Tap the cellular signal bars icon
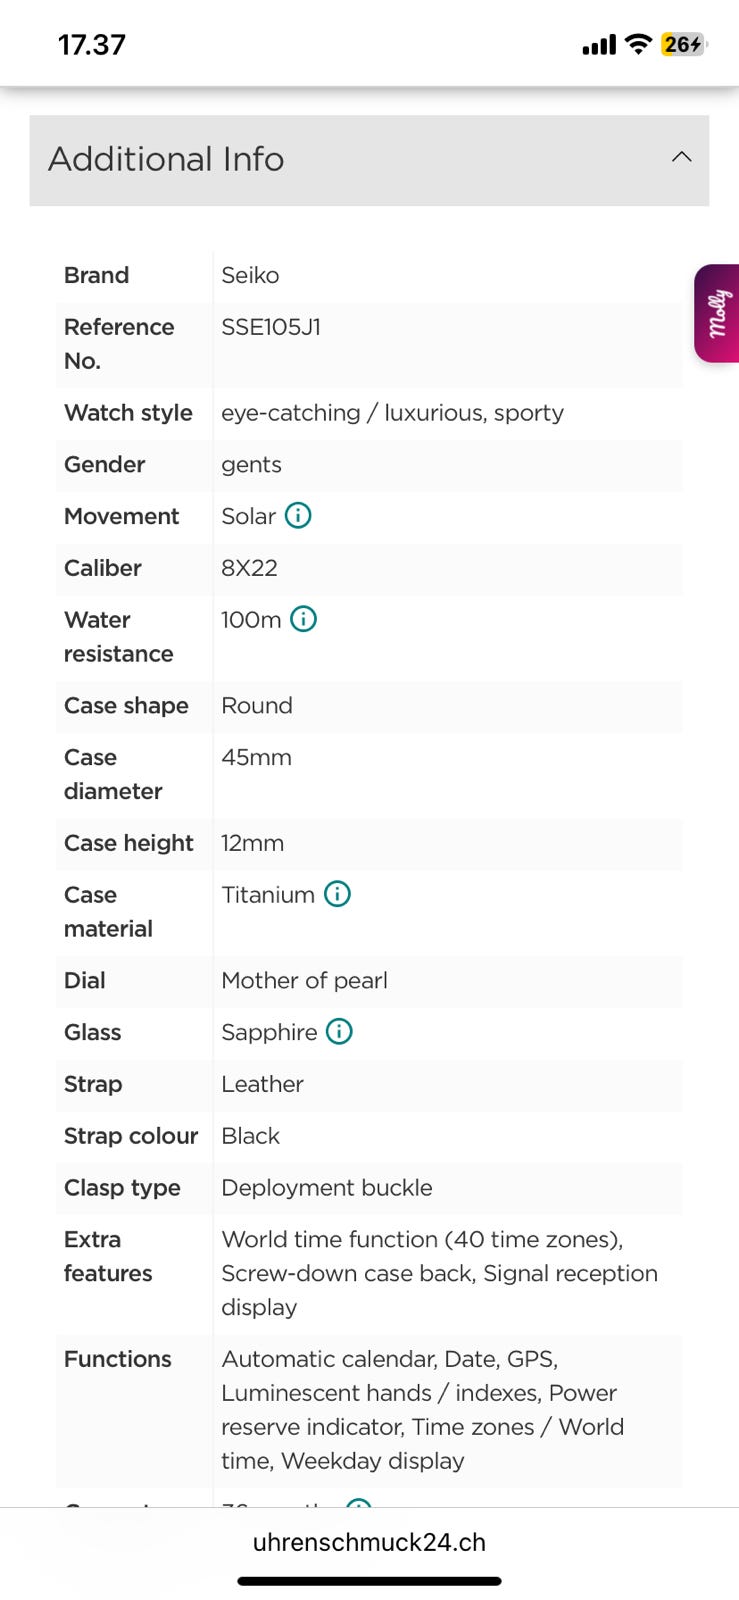The height and width of the screenshot is (1600, 739). point(599,45)
